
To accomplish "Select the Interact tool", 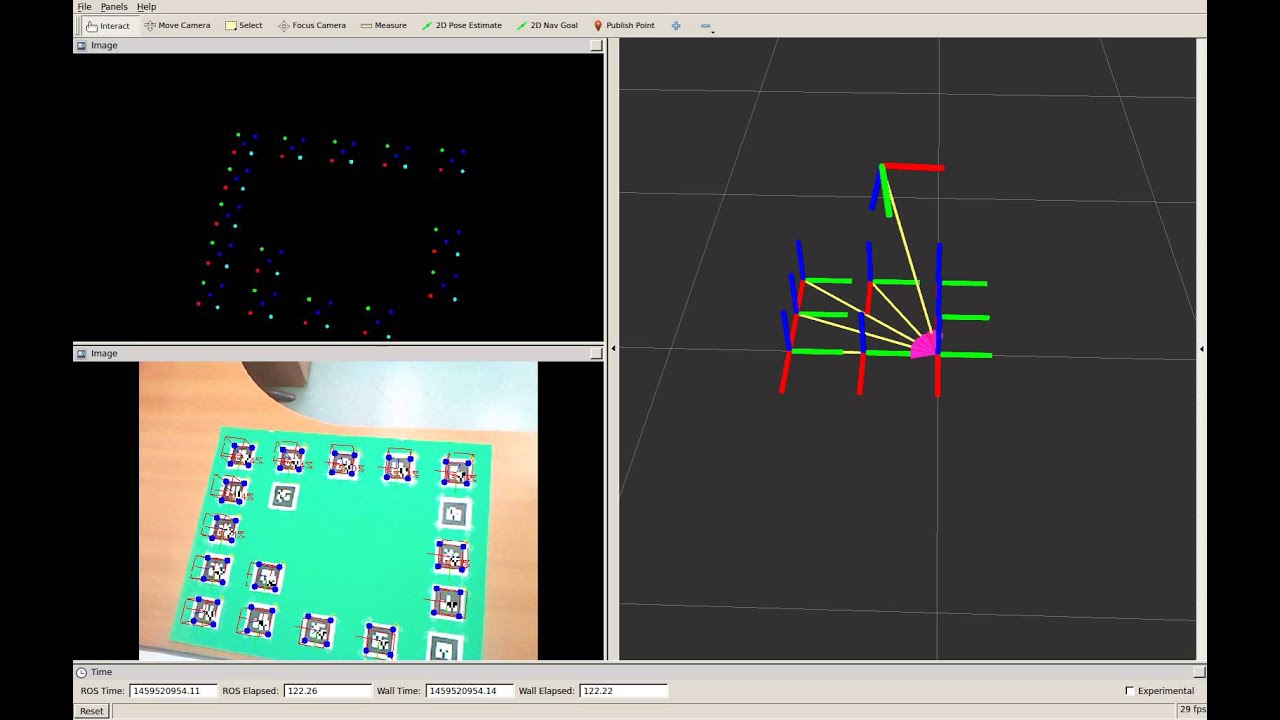I will tap(108, 26).
